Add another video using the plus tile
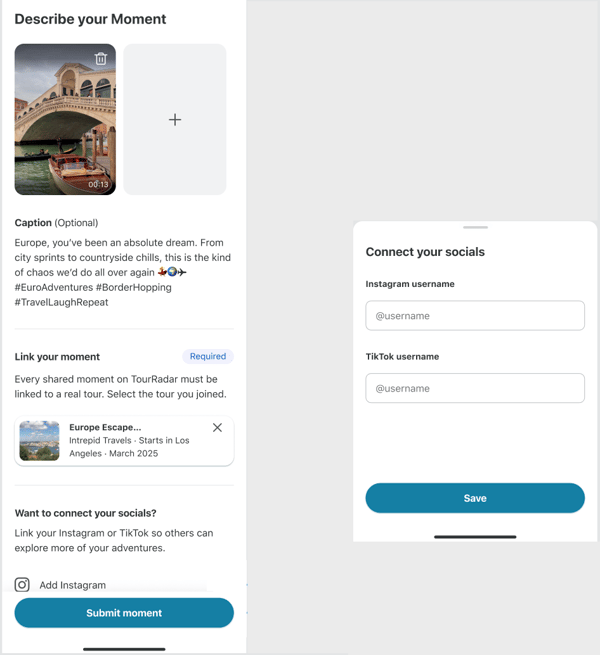This screenshot has width=600, height=655. 175,119
